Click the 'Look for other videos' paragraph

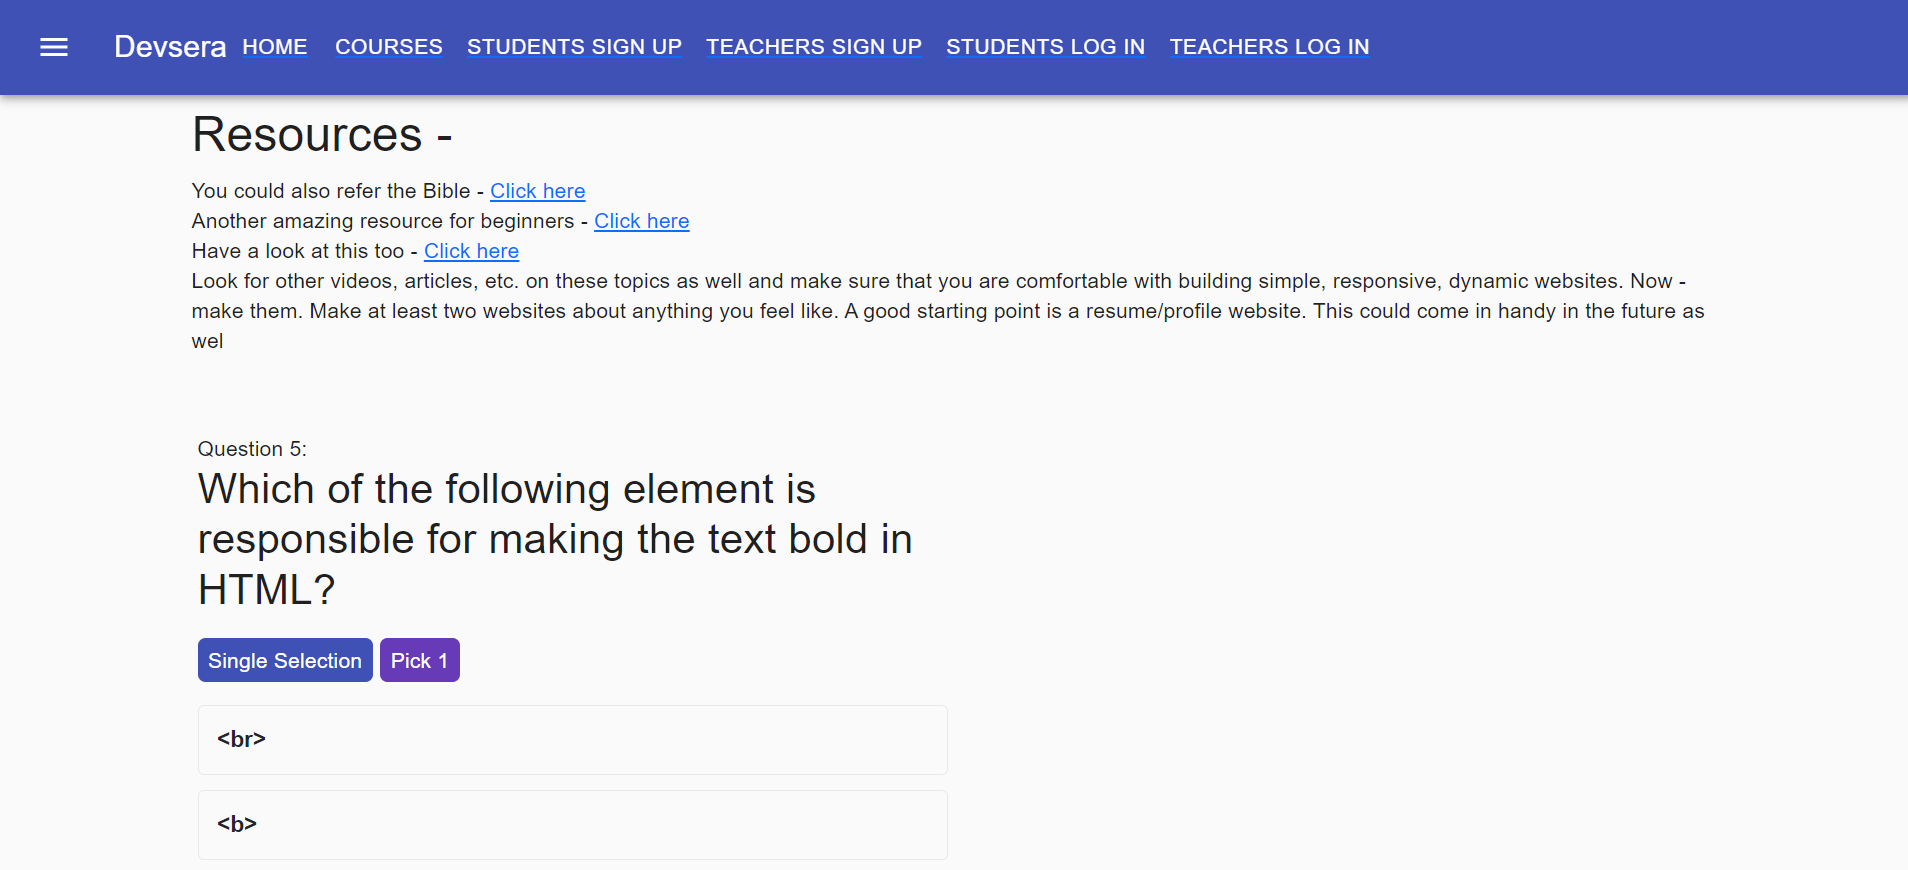pyautogui.click(x=948, y=311)
